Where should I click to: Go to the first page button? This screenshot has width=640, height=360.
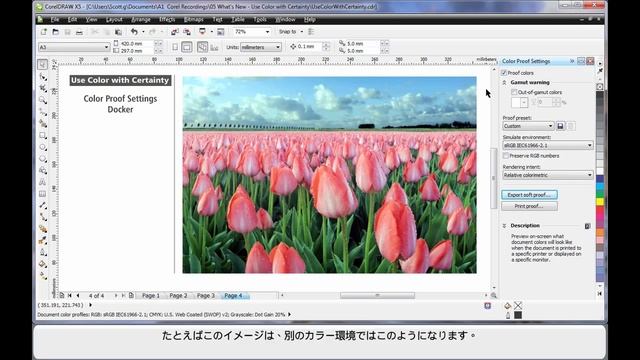[70, 296]
